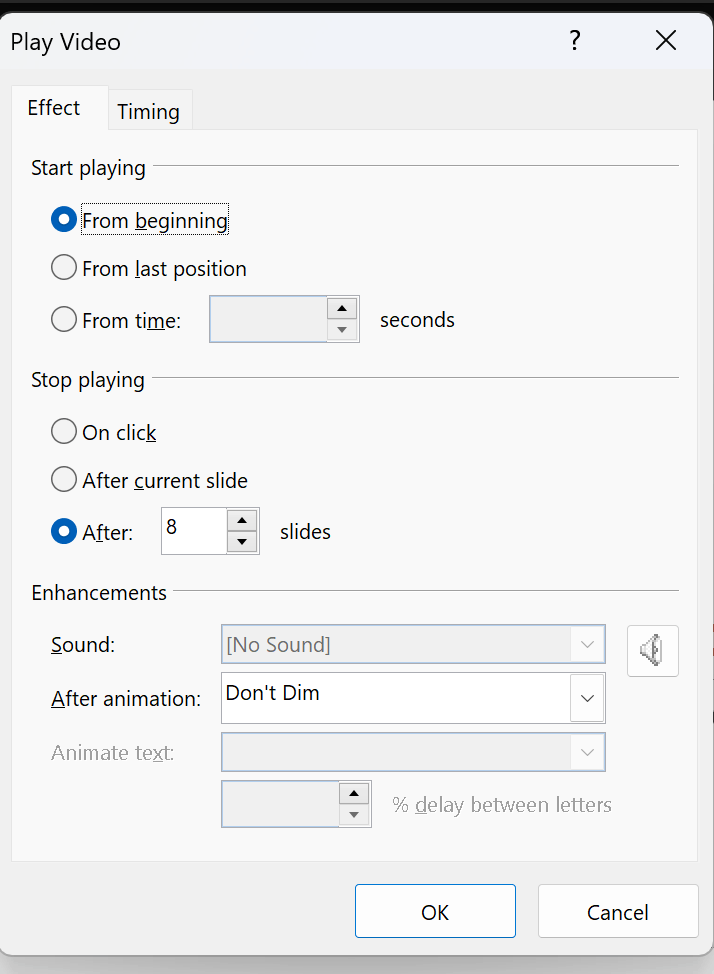Increase From time seconds value

[342, 309]
